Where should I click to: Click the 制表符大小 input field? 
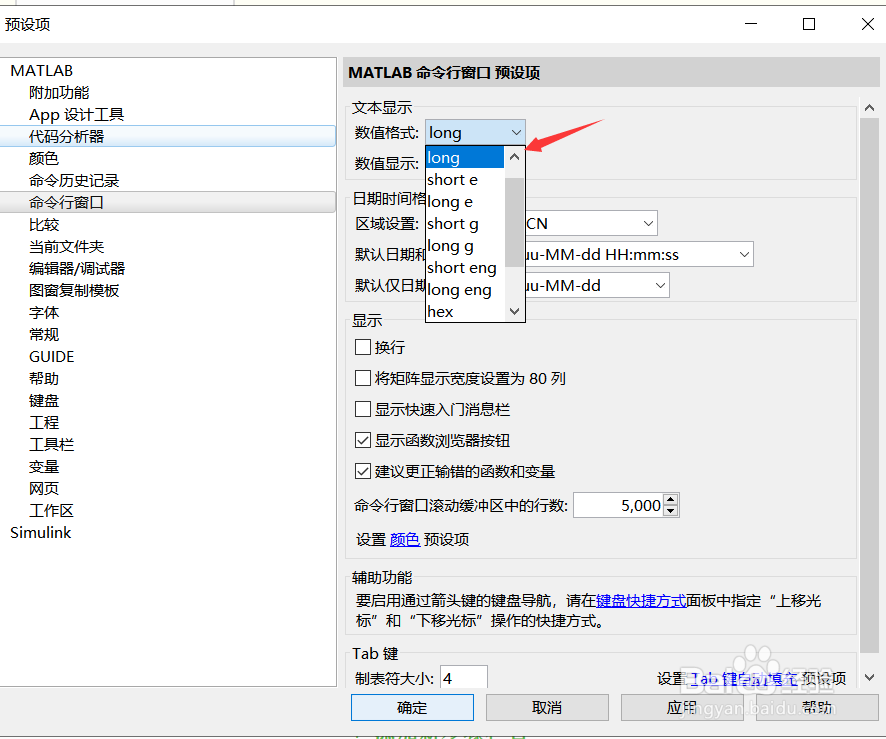click(464, 678)
